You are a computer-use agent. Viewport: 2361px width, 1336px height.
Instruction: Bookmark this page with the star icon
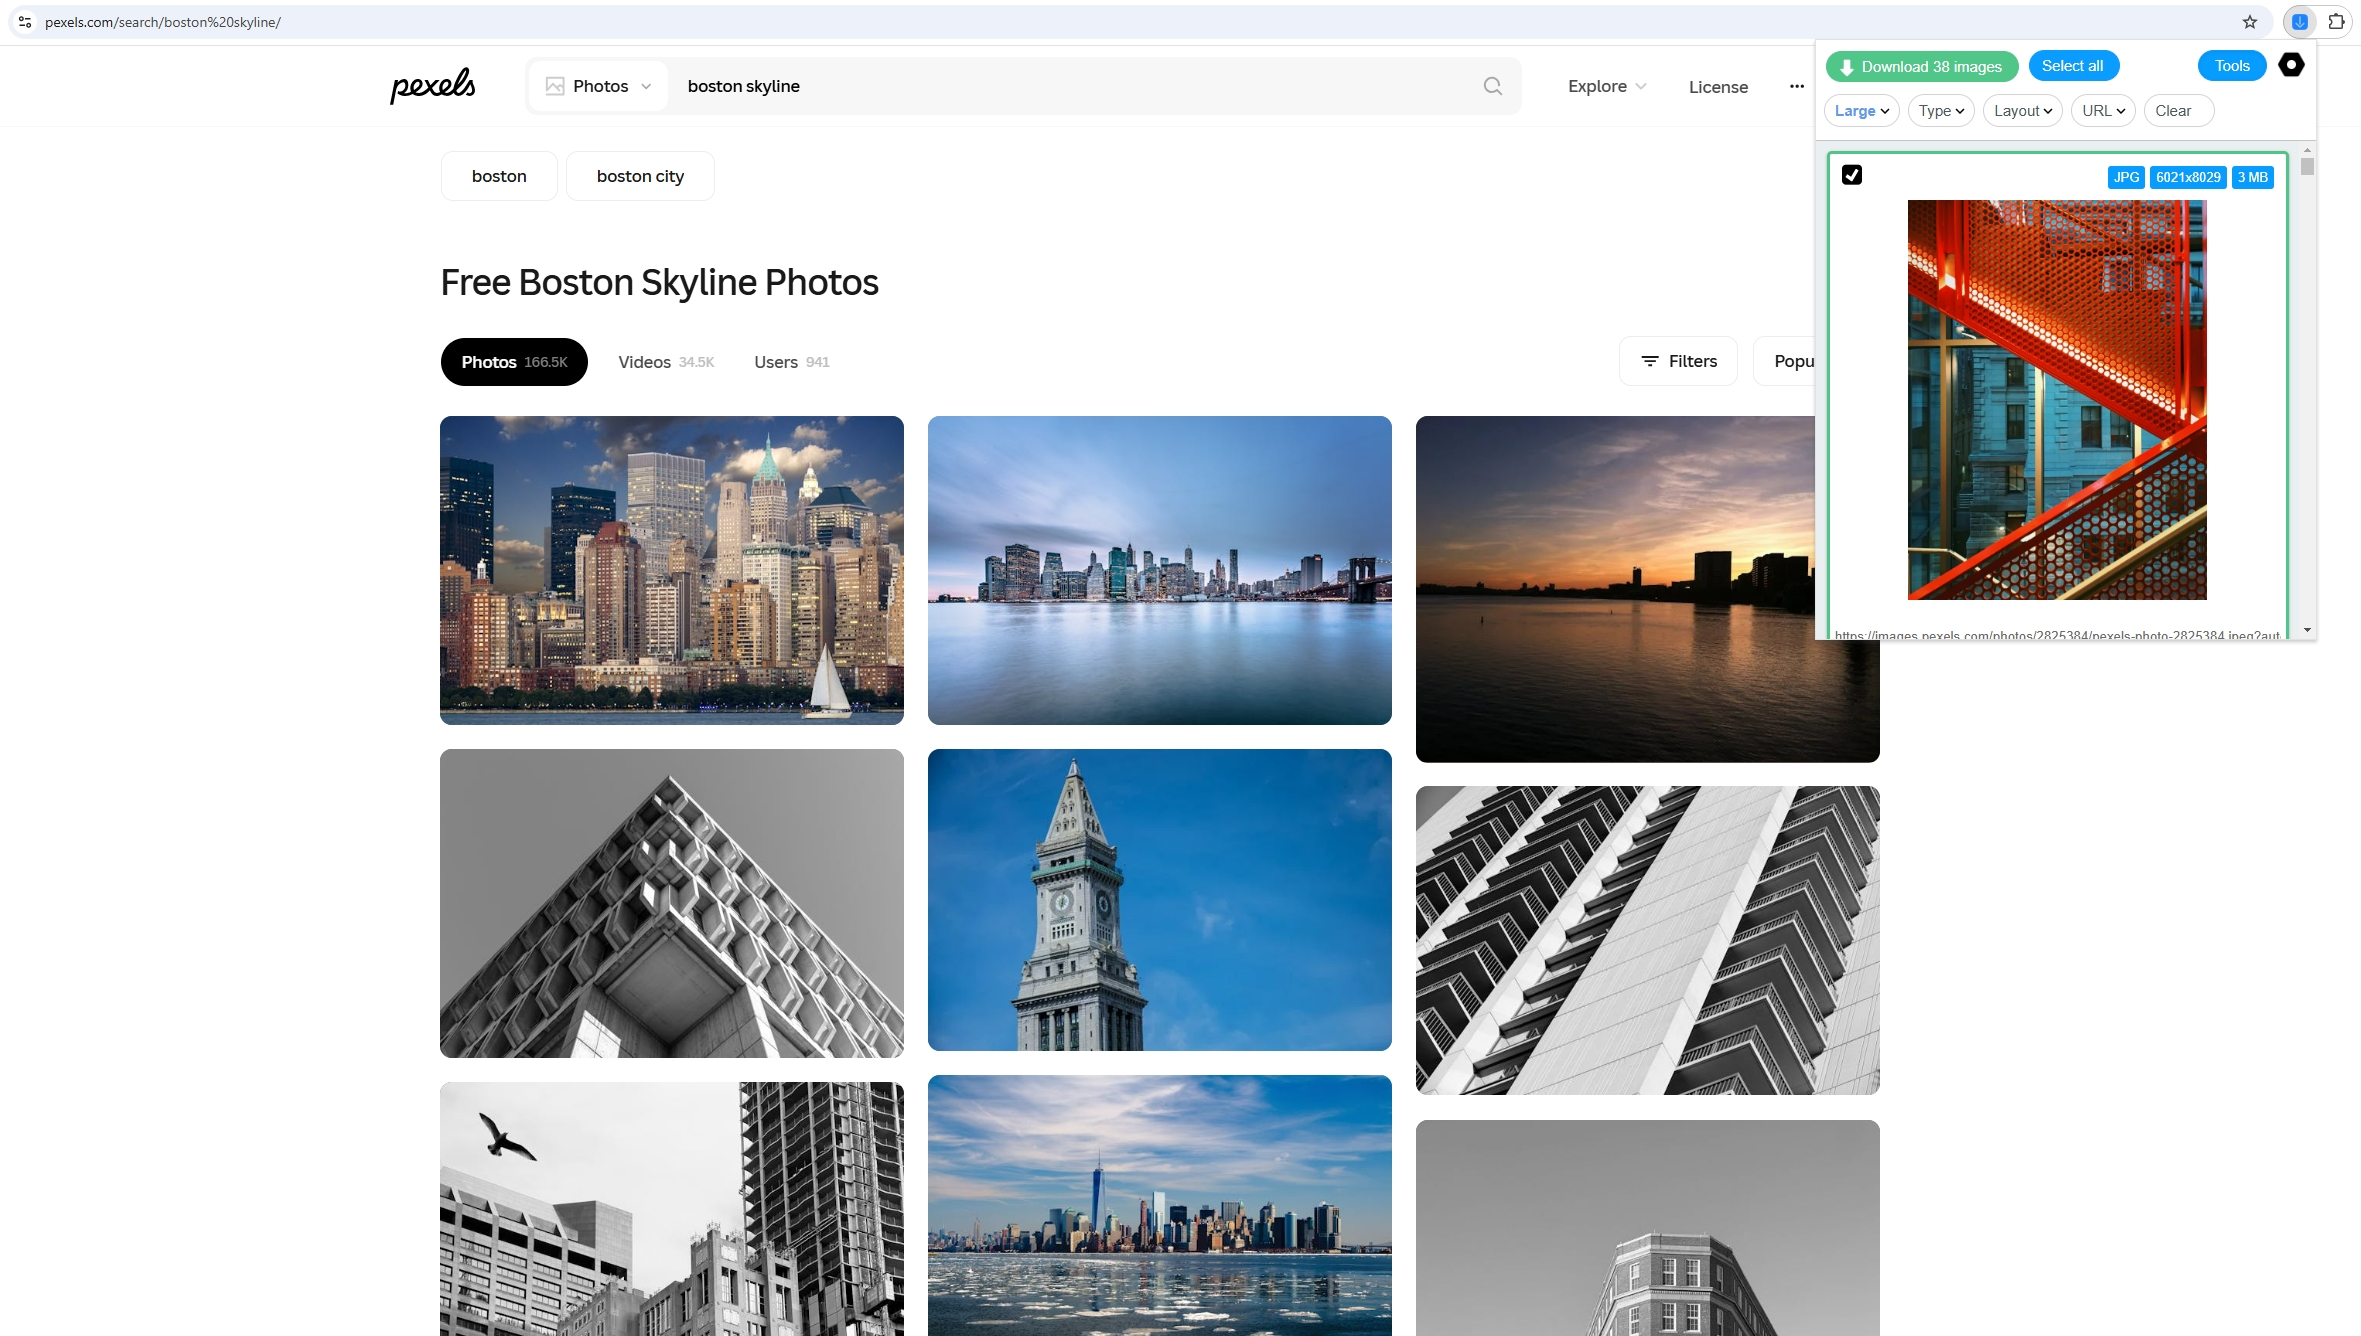coord(2250,22)
